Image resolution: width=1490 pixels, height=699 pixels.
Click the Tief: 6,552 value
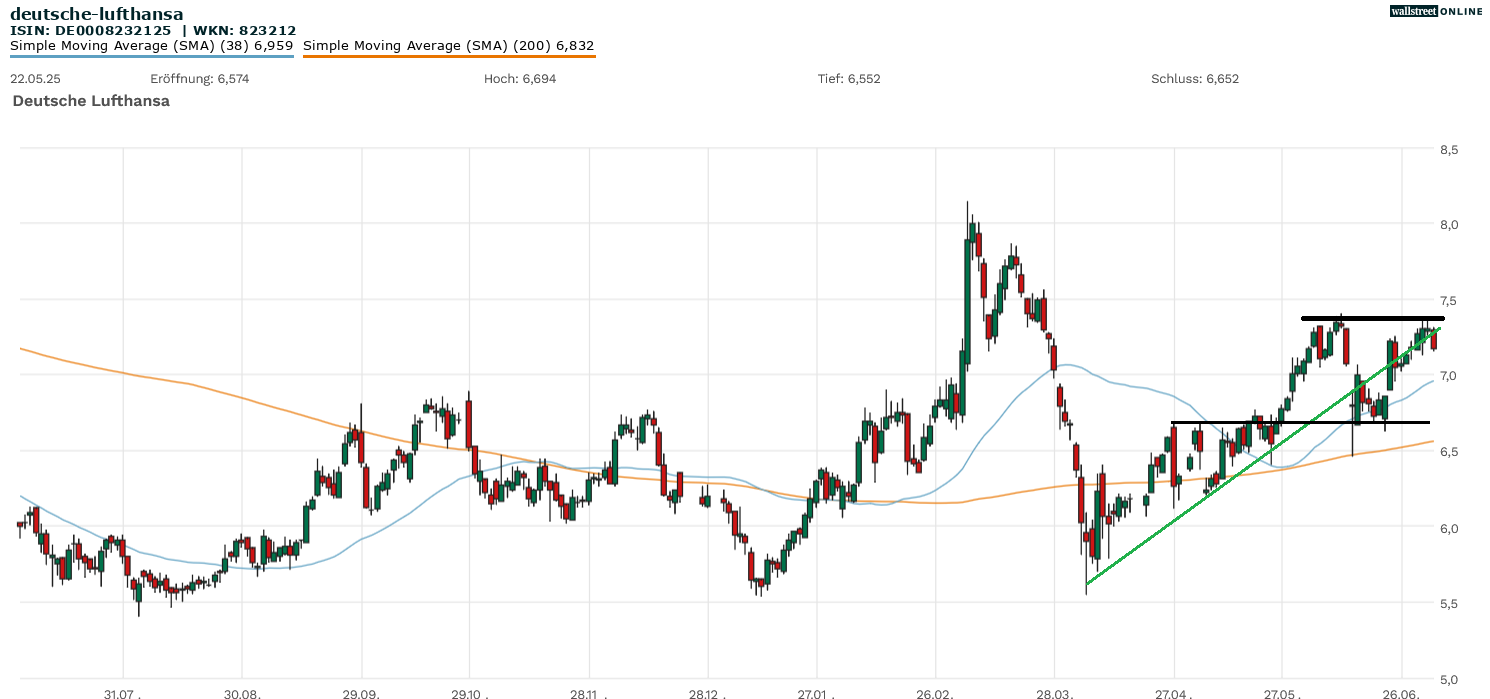click(x=849, y=79)
